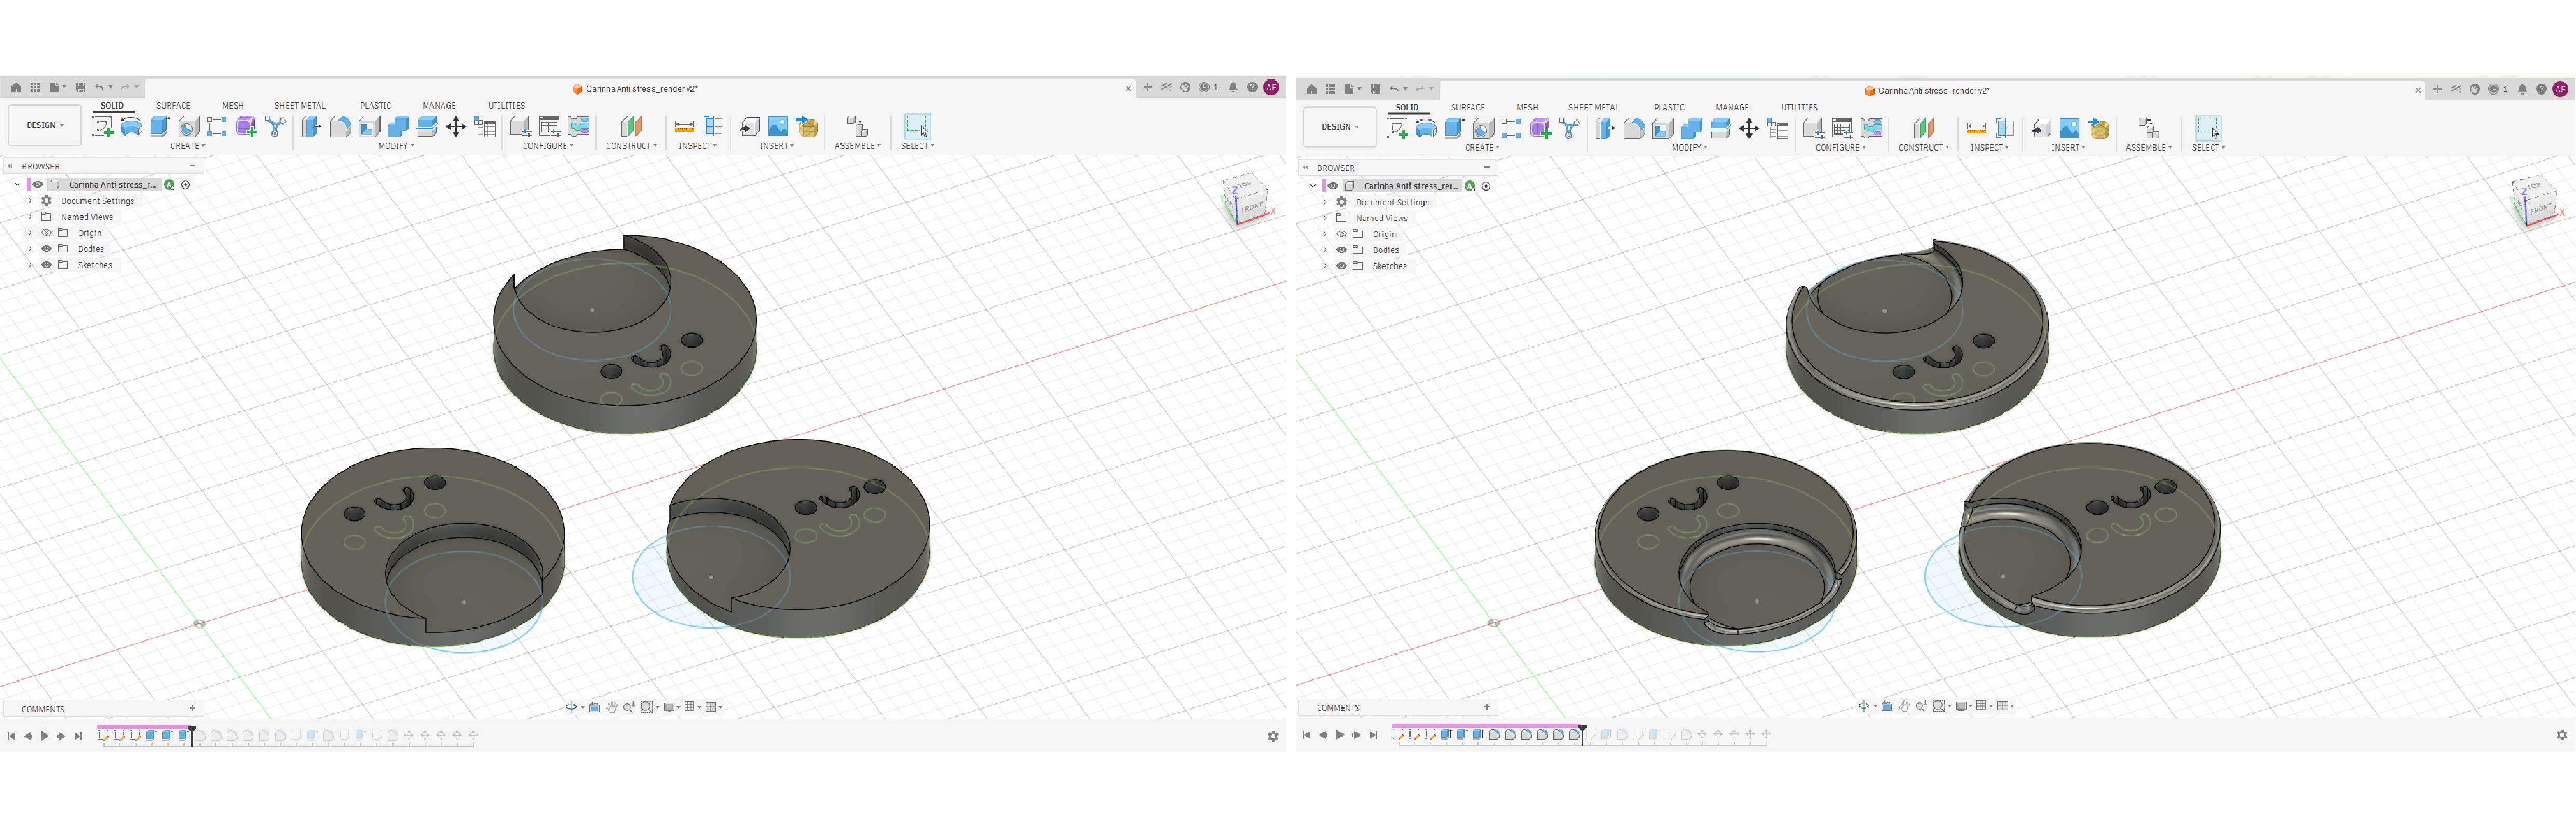The width and height of the screenshot is (2576, 828).
Task: Play the timeline in right window
Action: pos(1340,735)
